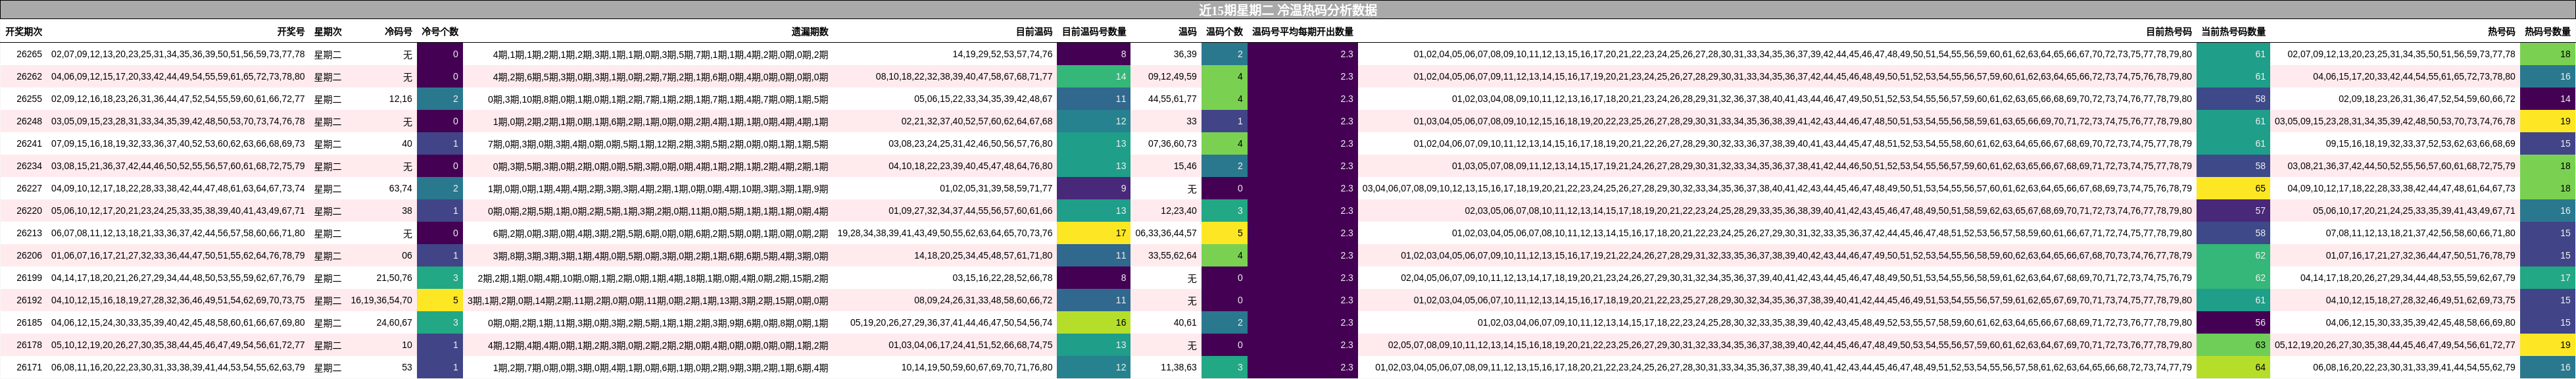
Task: Select the 目前温码号数量 column header
Action: (1094, 32)
